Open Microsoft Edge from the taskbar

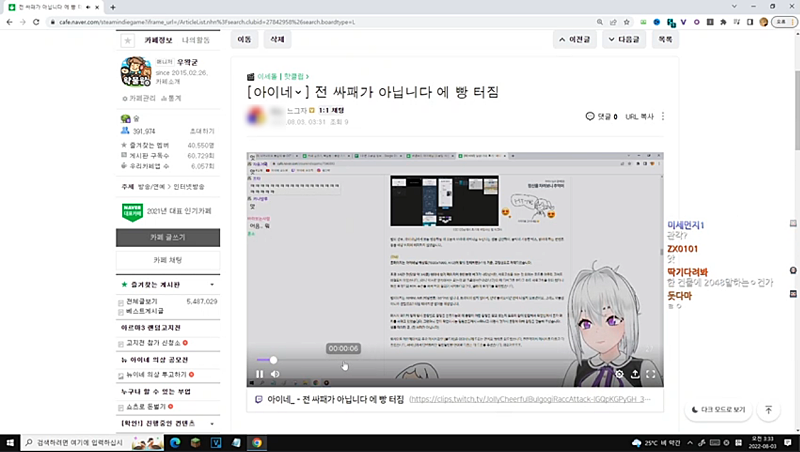[175, 443]
